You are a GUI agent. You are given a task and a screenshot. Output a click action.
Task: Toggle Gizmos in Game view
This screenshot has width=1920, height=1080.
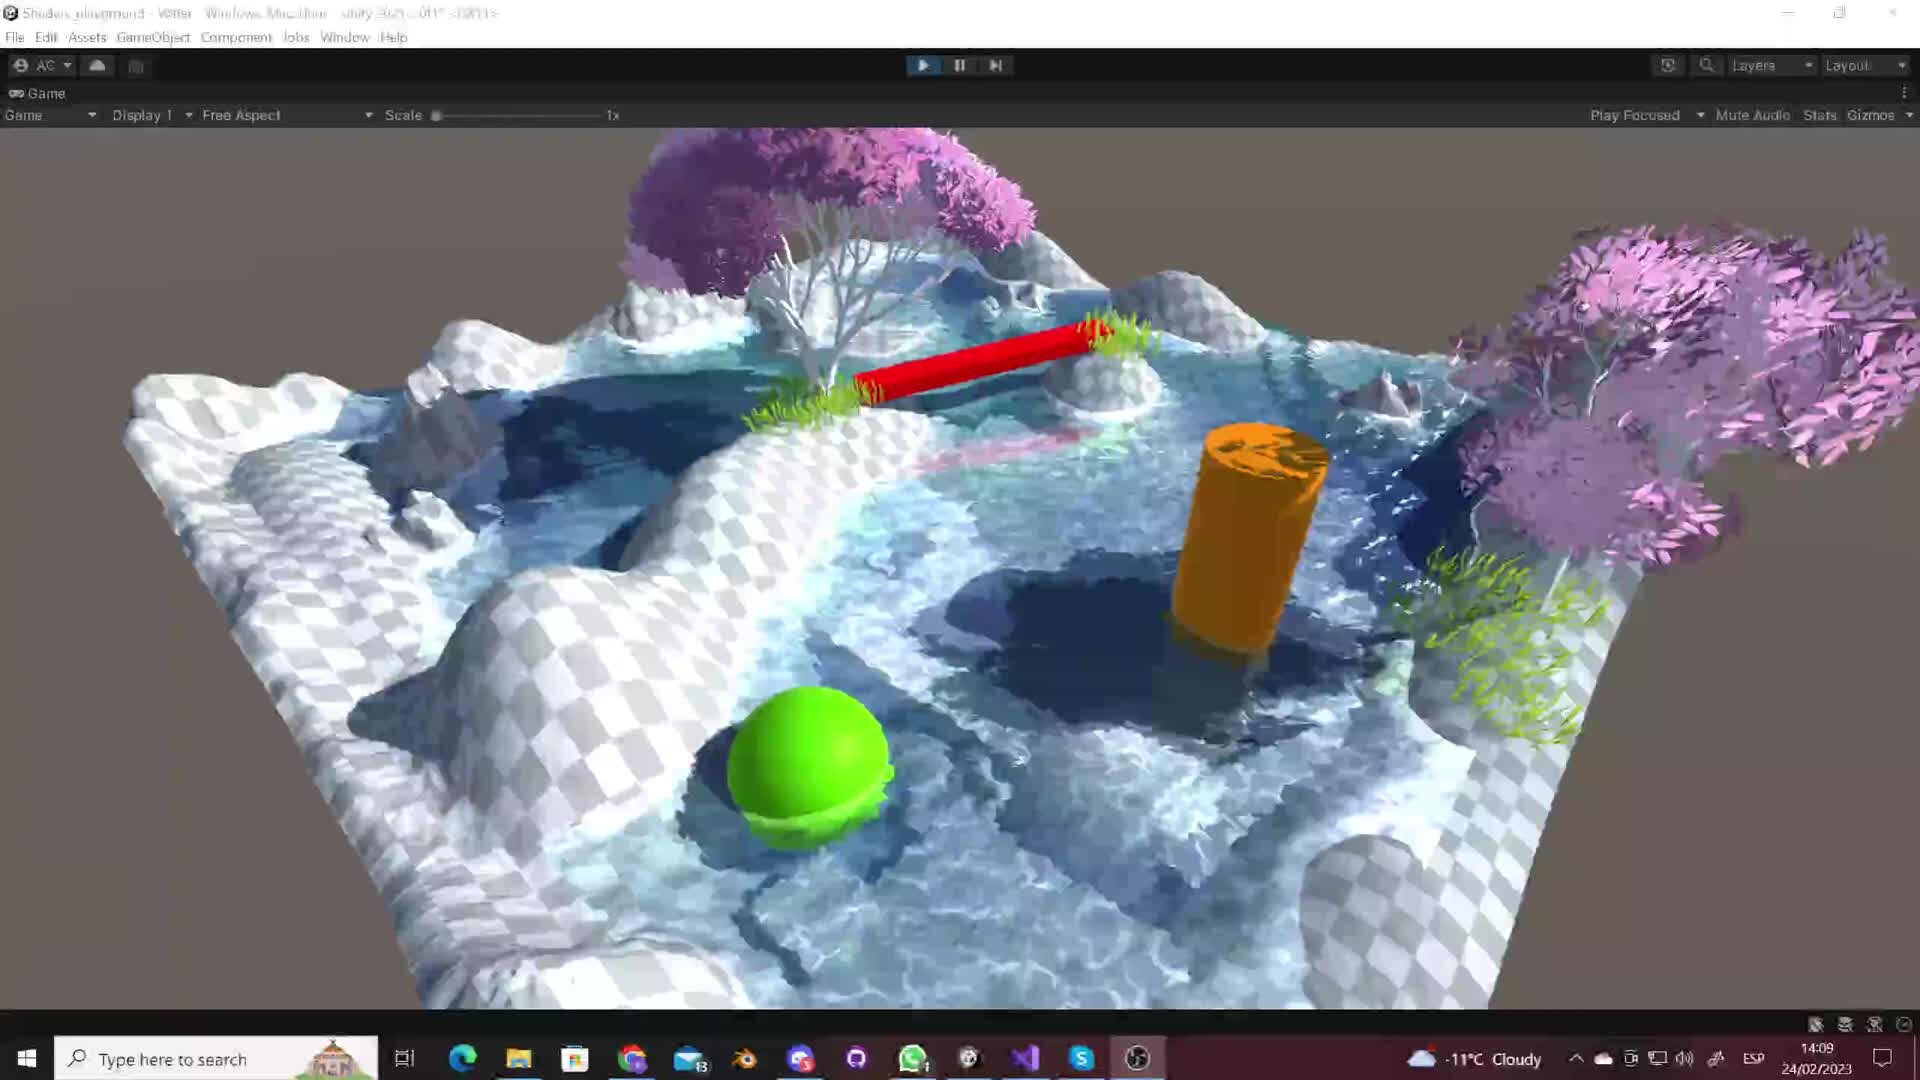tap(1870, 115)
